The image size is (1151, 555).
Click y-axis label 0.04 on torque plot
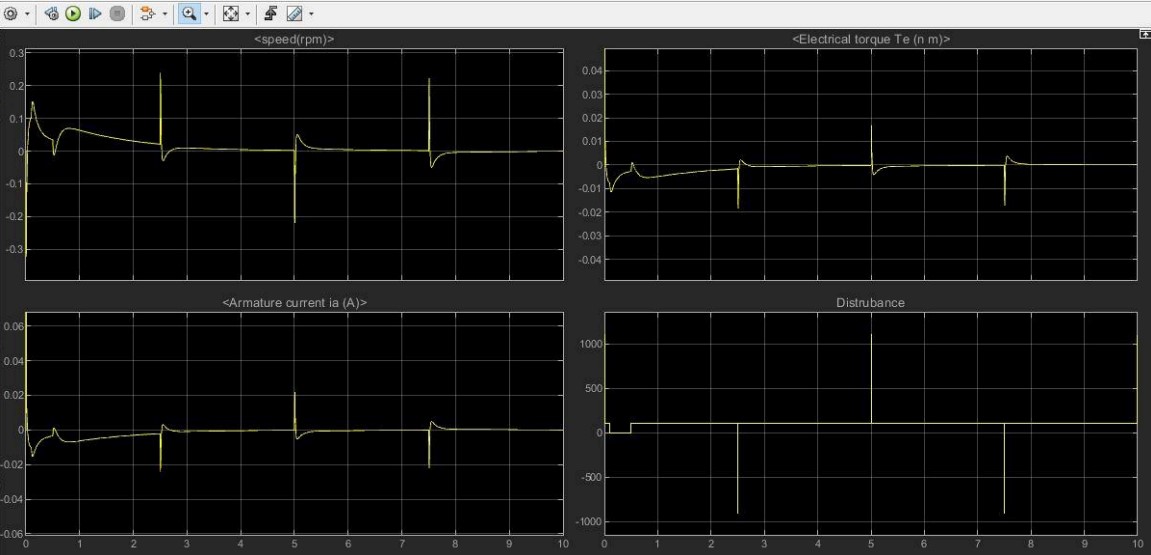pos(590,71)
